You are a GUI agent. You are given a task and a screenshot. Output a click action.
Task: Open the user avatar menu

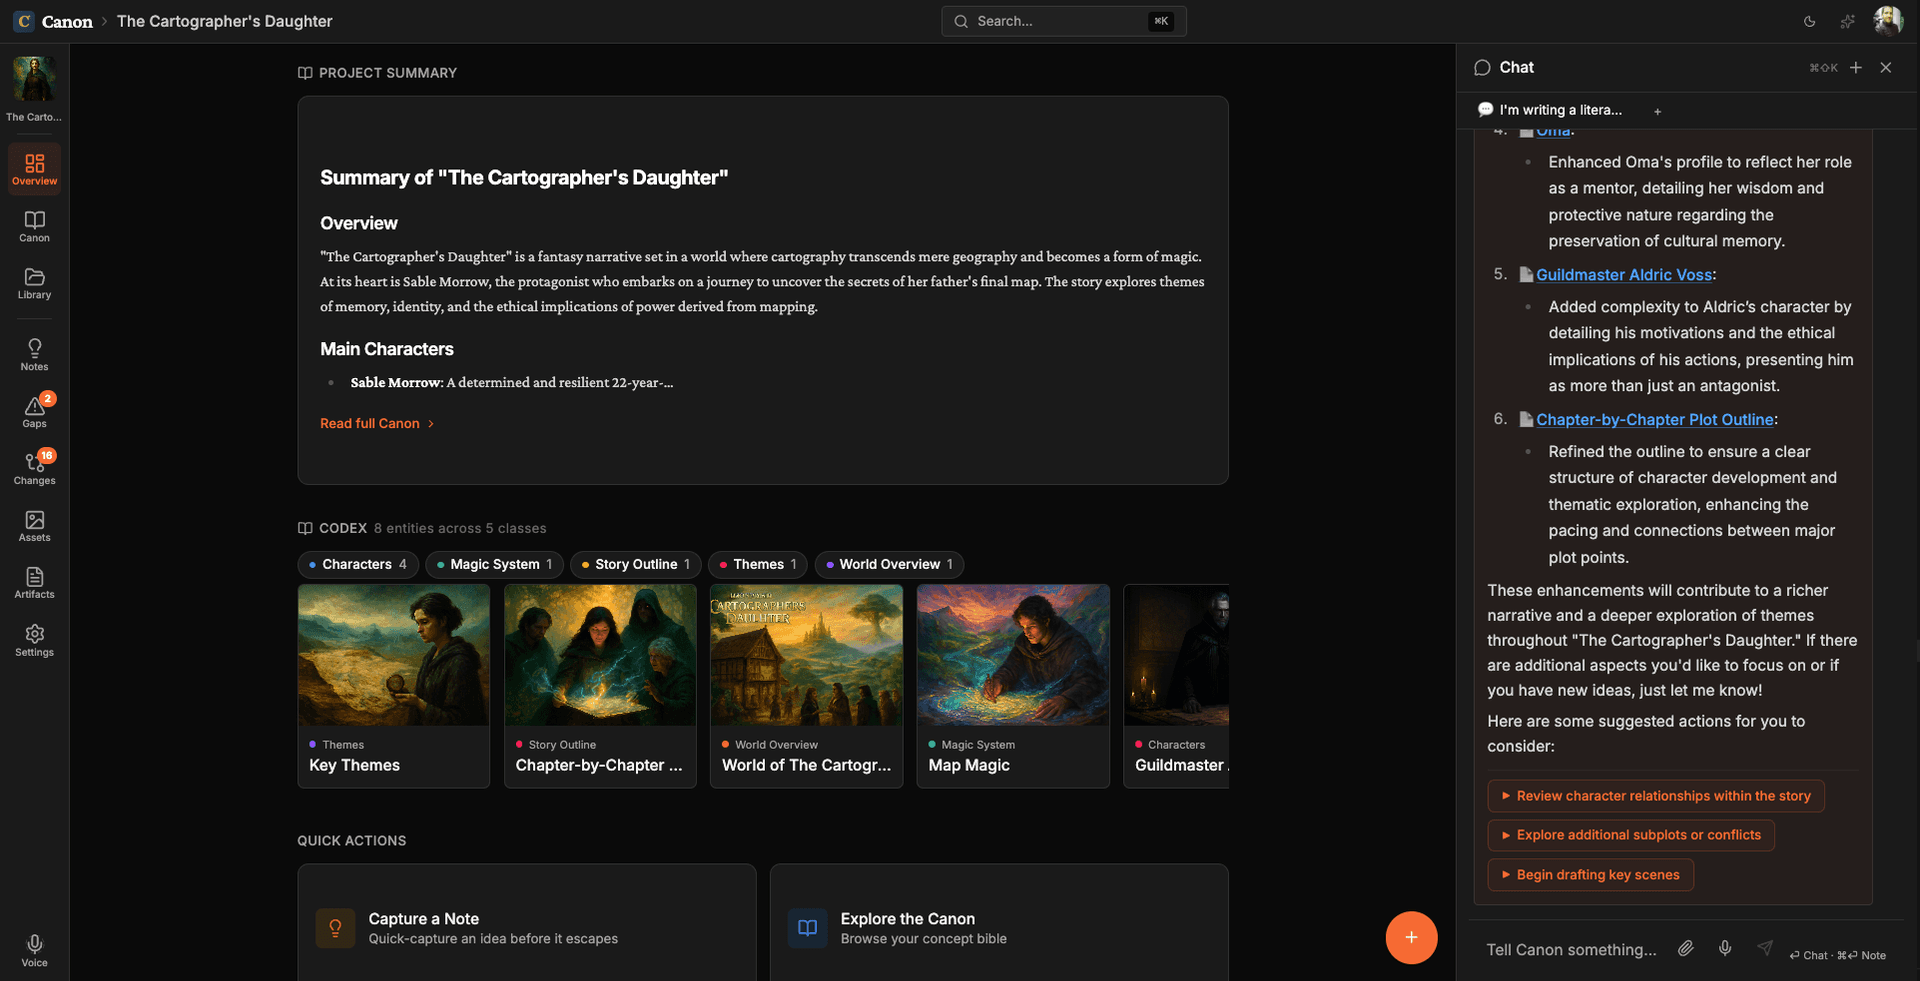click(x=1887, y=21)
